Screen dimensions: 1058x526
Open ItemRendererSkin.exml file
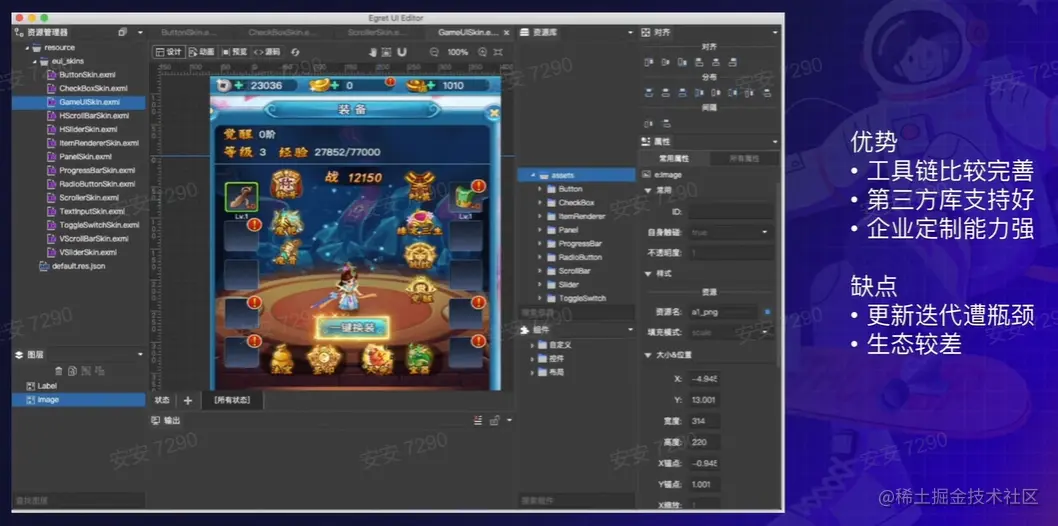point(99,143)
